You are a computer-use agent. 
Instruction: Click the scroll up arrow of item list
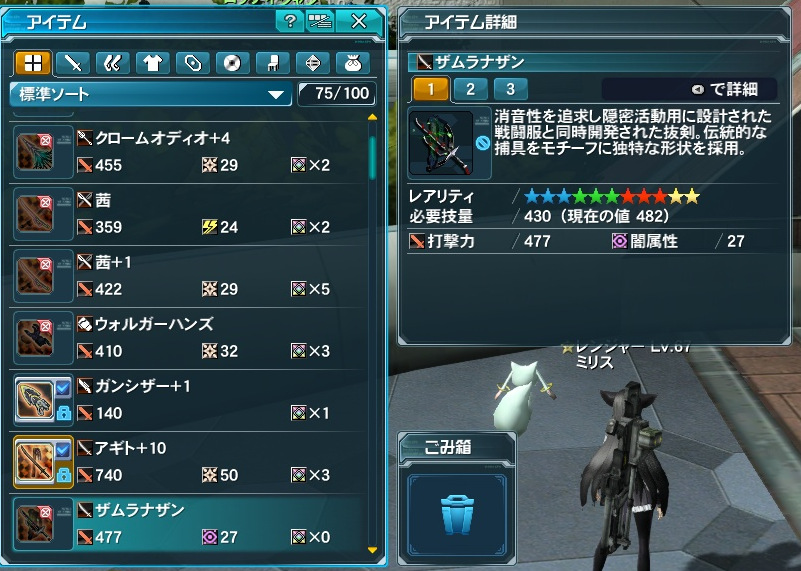coord(372,117)
